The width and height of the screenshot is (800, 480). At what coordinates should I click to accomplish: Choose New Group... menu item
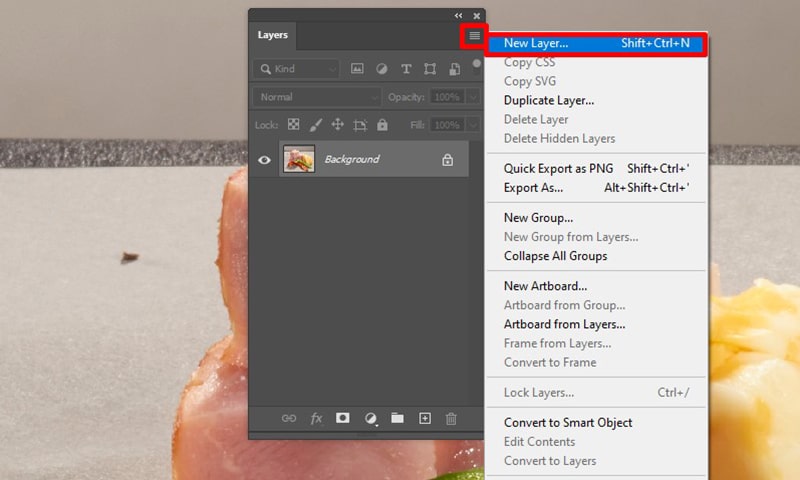tap(596, 218)
